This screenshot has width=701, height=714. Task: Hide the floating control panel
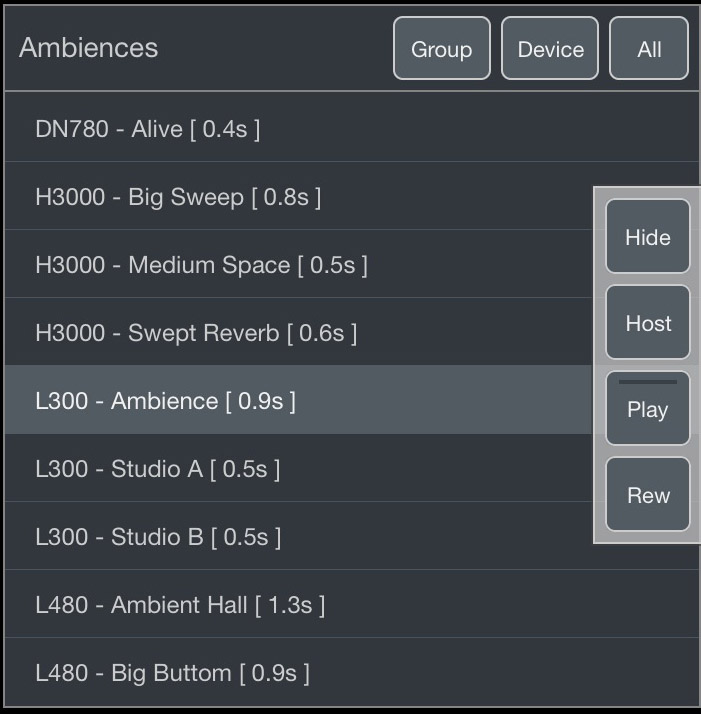point(647,237)
